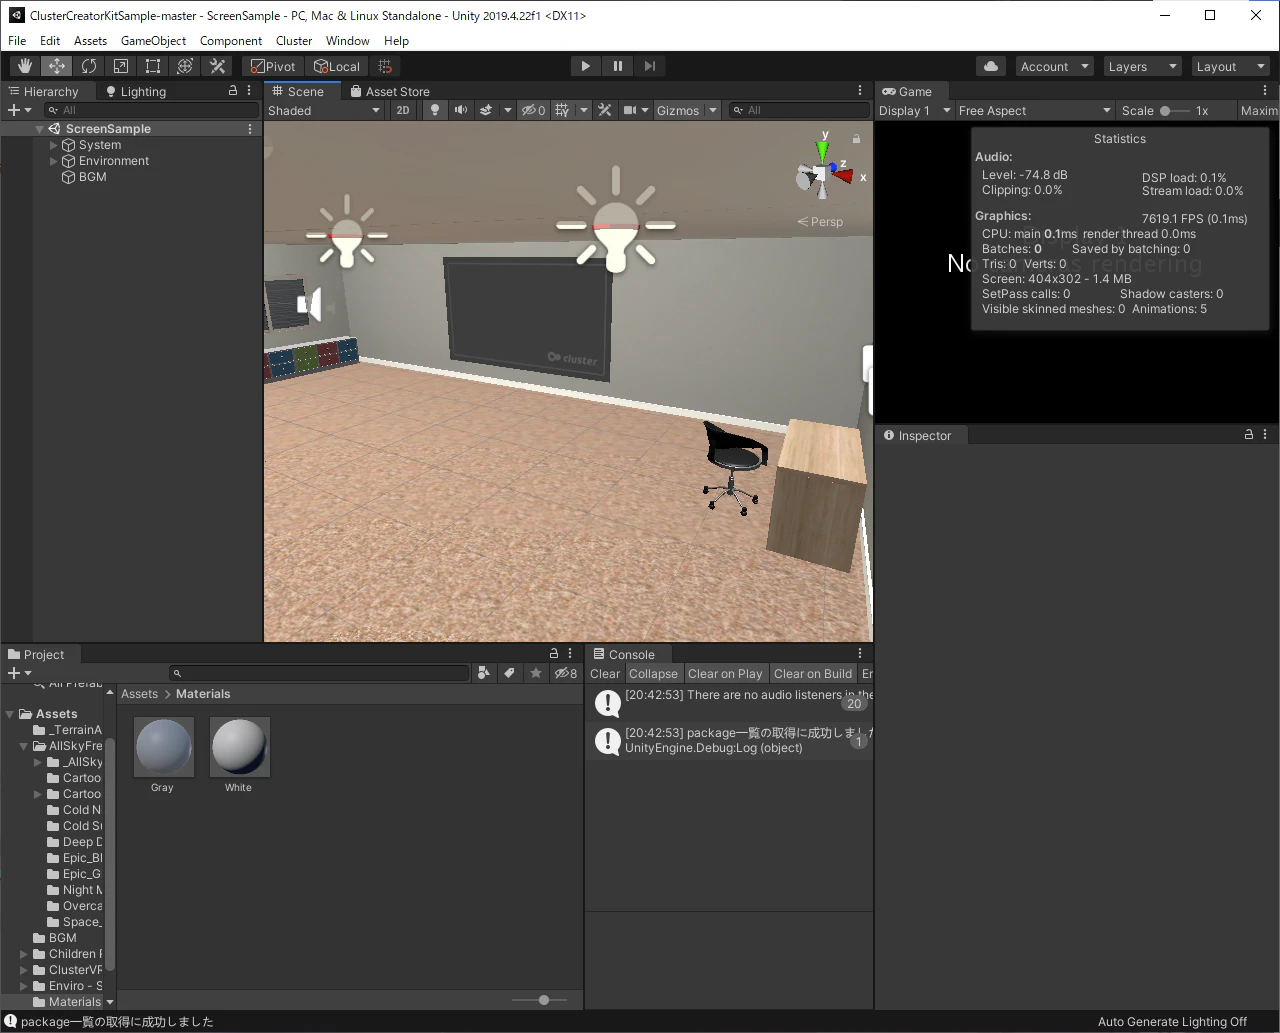The width and height of the screenshot is (1280, 1033).
Task: Open Hierarchy create plus button
Action: [x=19, y=110]
